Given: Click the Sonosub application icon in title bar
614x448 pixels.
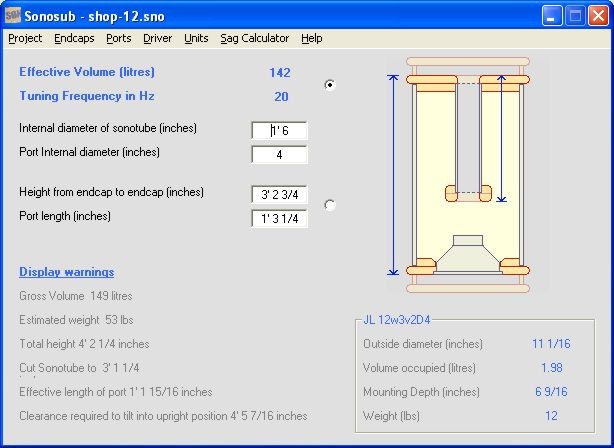Looking at the screenshot, I should click(x=12, y=15).
